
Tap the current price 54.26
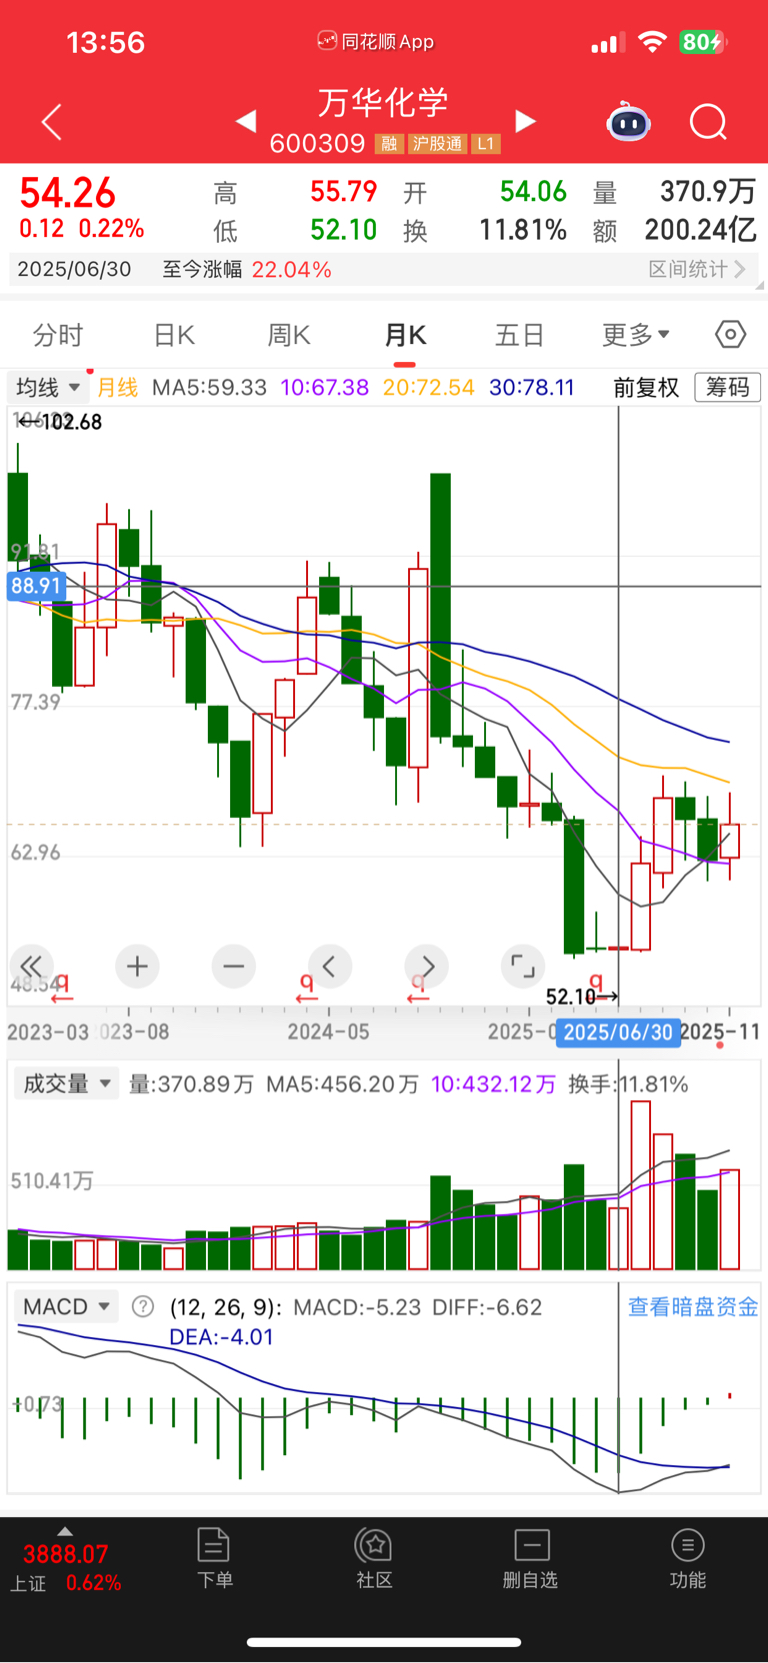click(68, 193)
